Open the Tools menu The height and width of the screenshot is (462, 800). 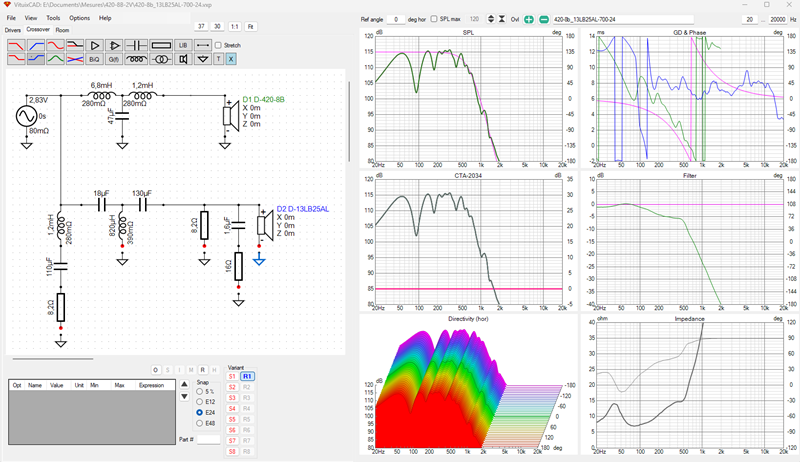(x=53, y=18)
